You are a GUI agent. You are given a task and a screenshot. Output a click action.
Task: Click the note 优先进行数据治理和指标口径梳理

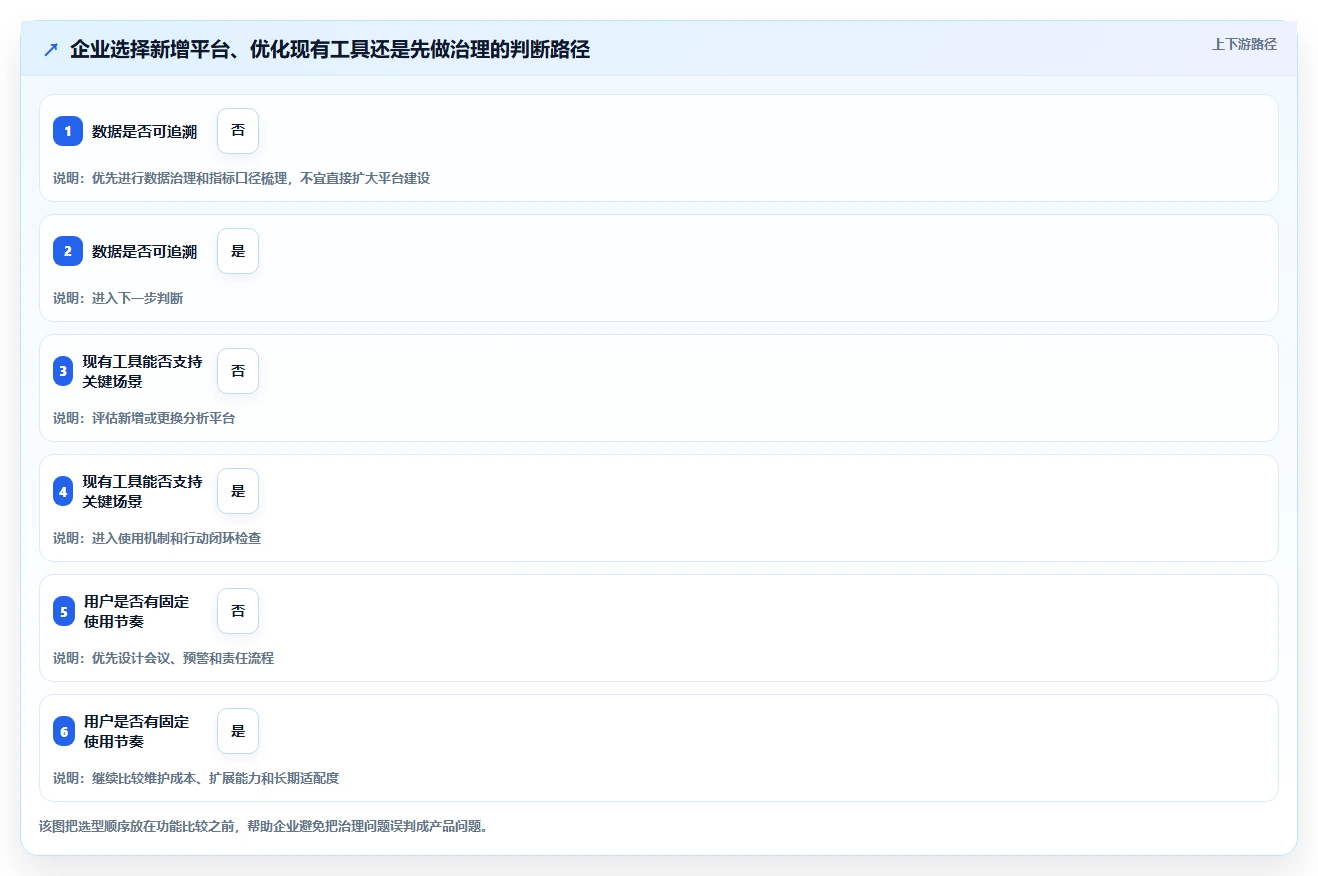241,178
